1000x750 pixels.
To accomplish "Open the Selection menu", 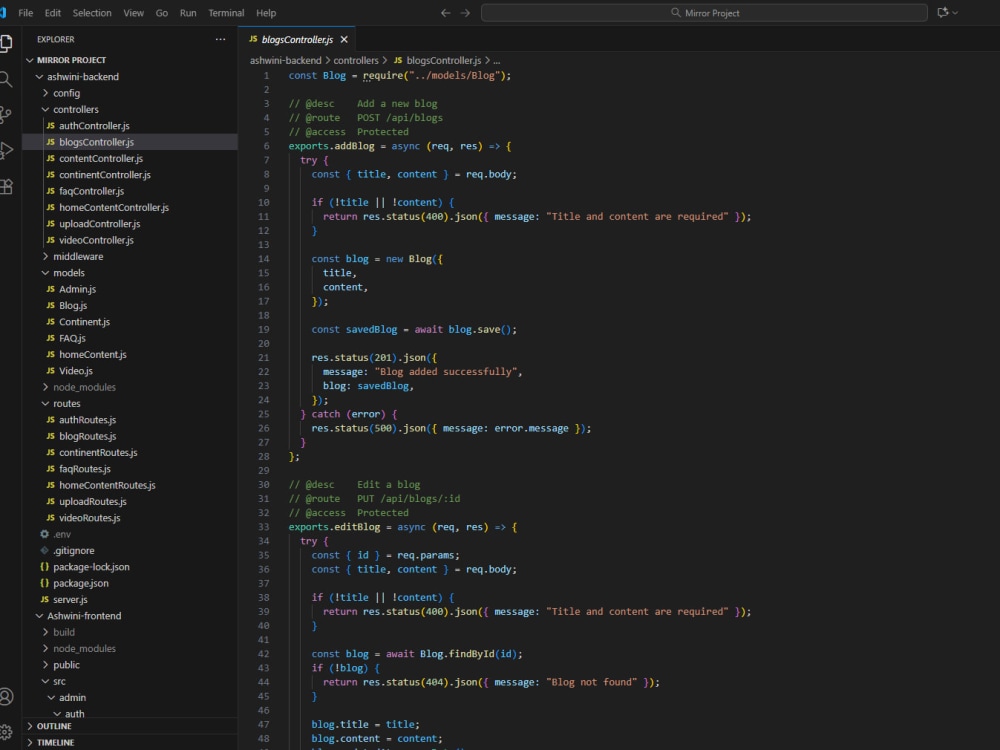I will (92, 13).
